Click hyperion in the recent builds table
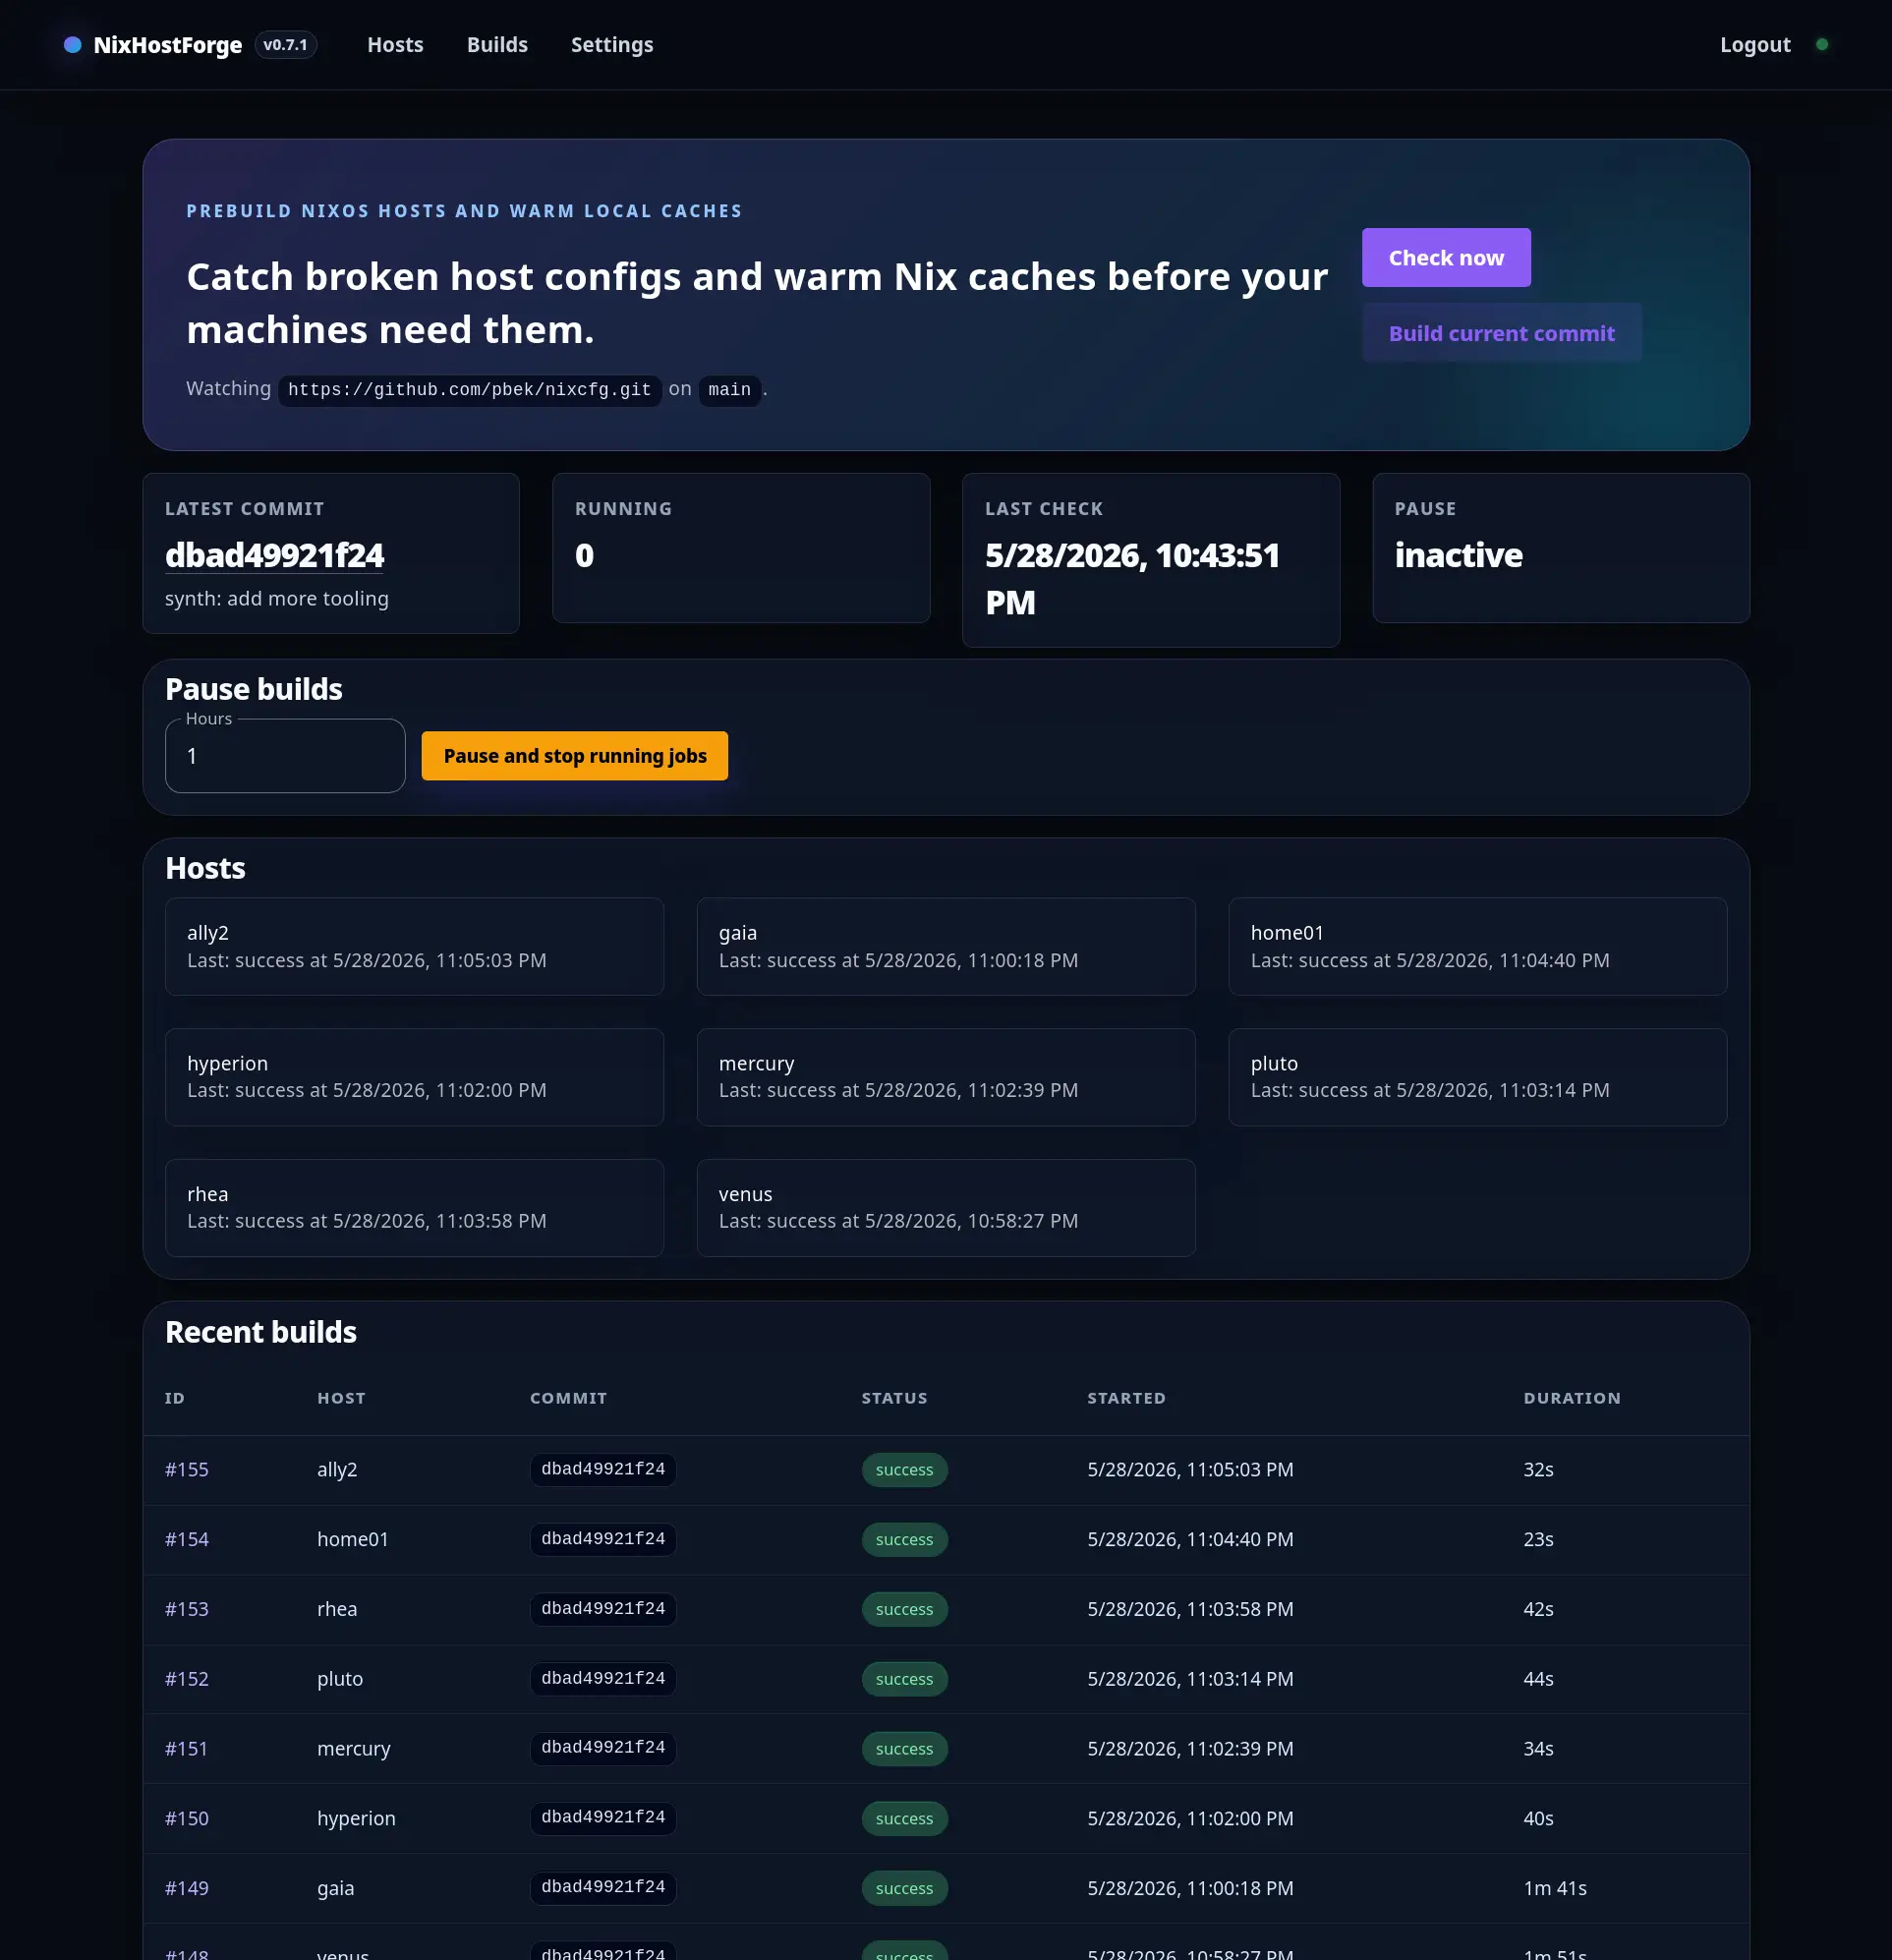Viewport: 1892px width, 1960px height. pyautogui.click(x=356, y=1818)
